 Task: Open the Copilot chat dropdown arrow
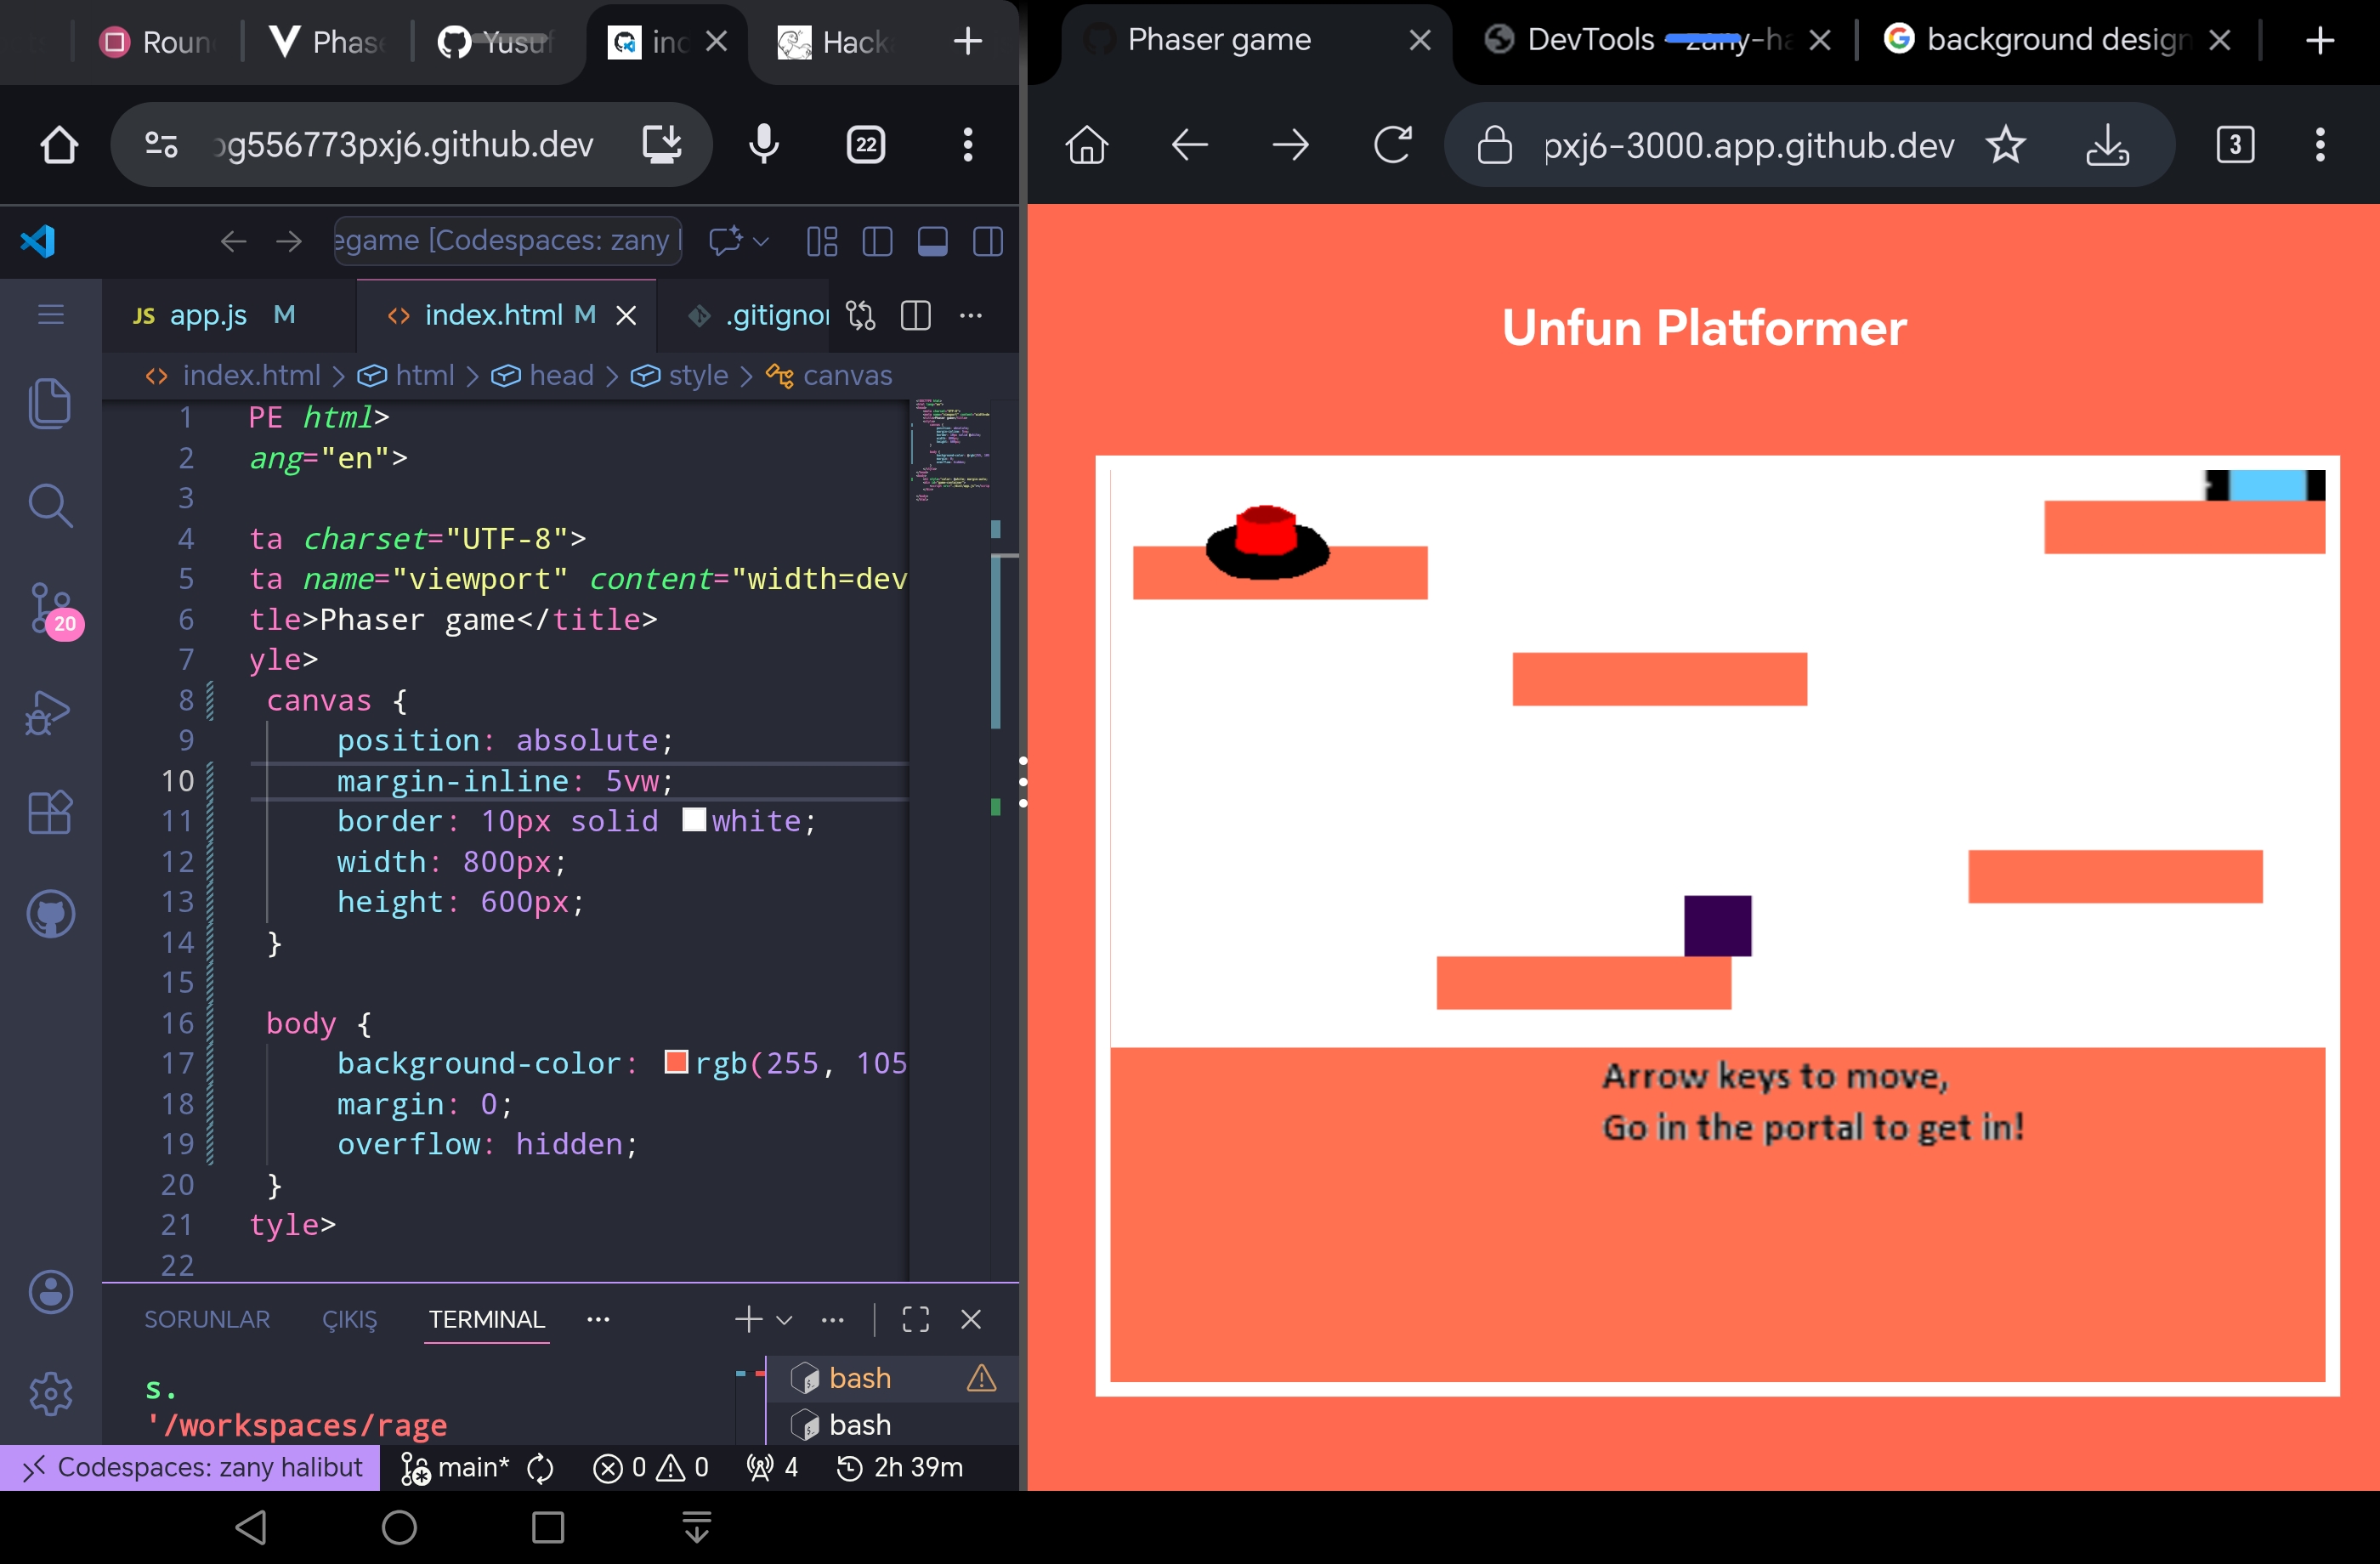coord(761,241)
